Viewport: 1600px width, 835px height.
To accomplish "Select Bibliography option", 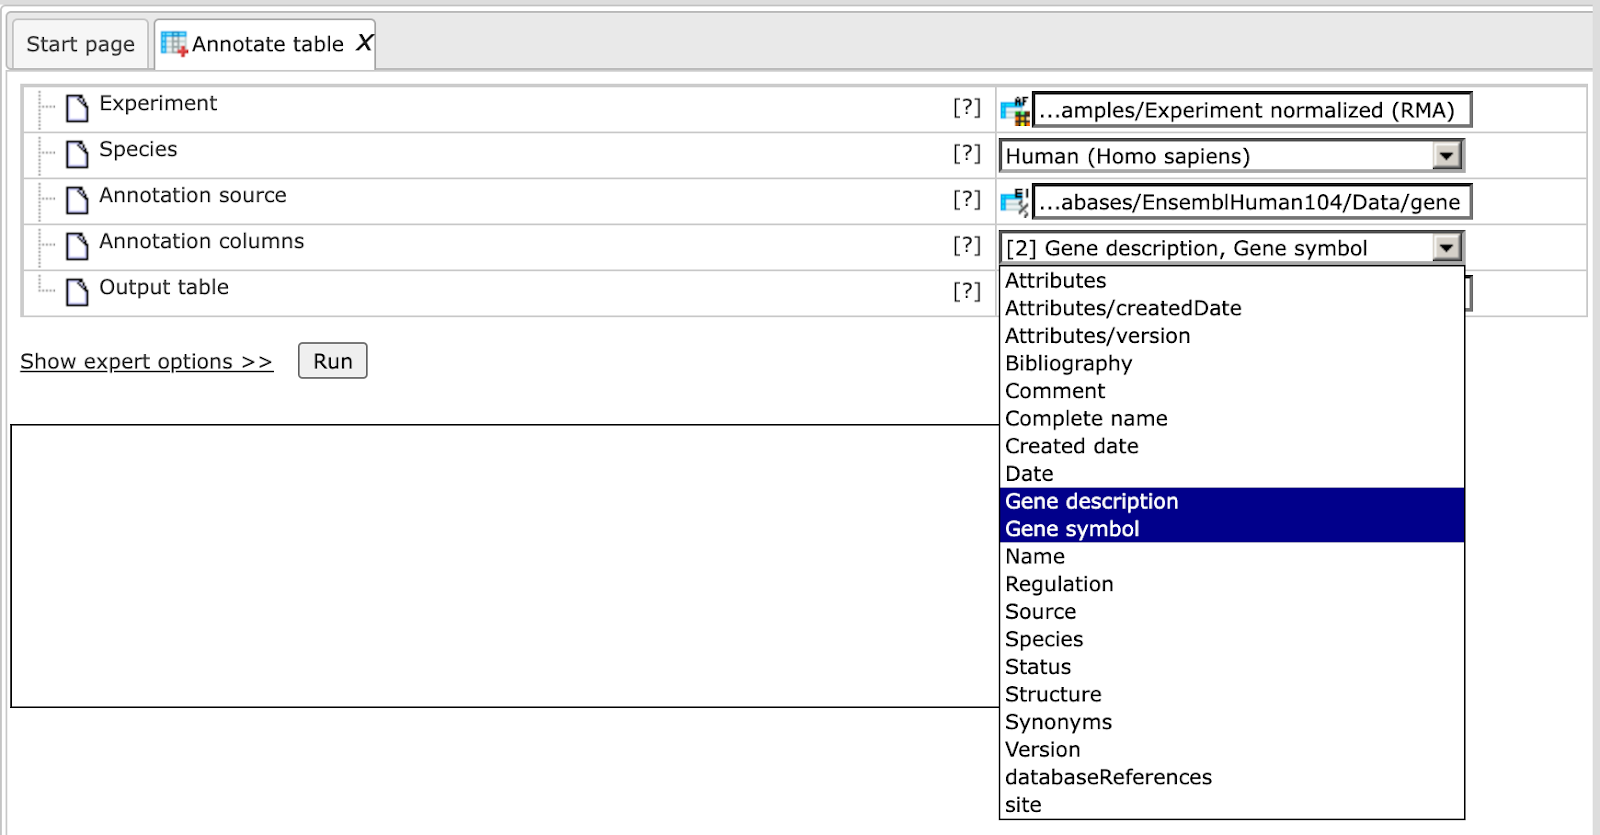I will coord(1232,363).
